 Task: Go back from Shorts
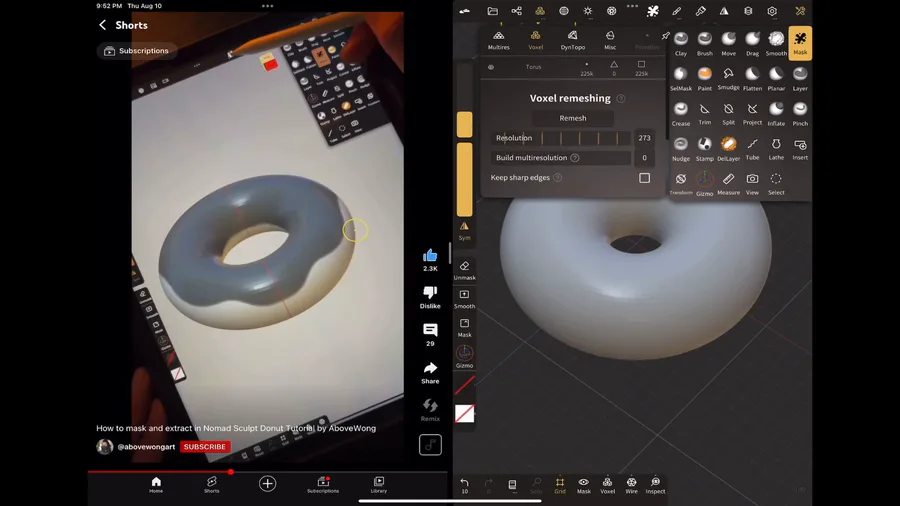[x=102, y=25]
